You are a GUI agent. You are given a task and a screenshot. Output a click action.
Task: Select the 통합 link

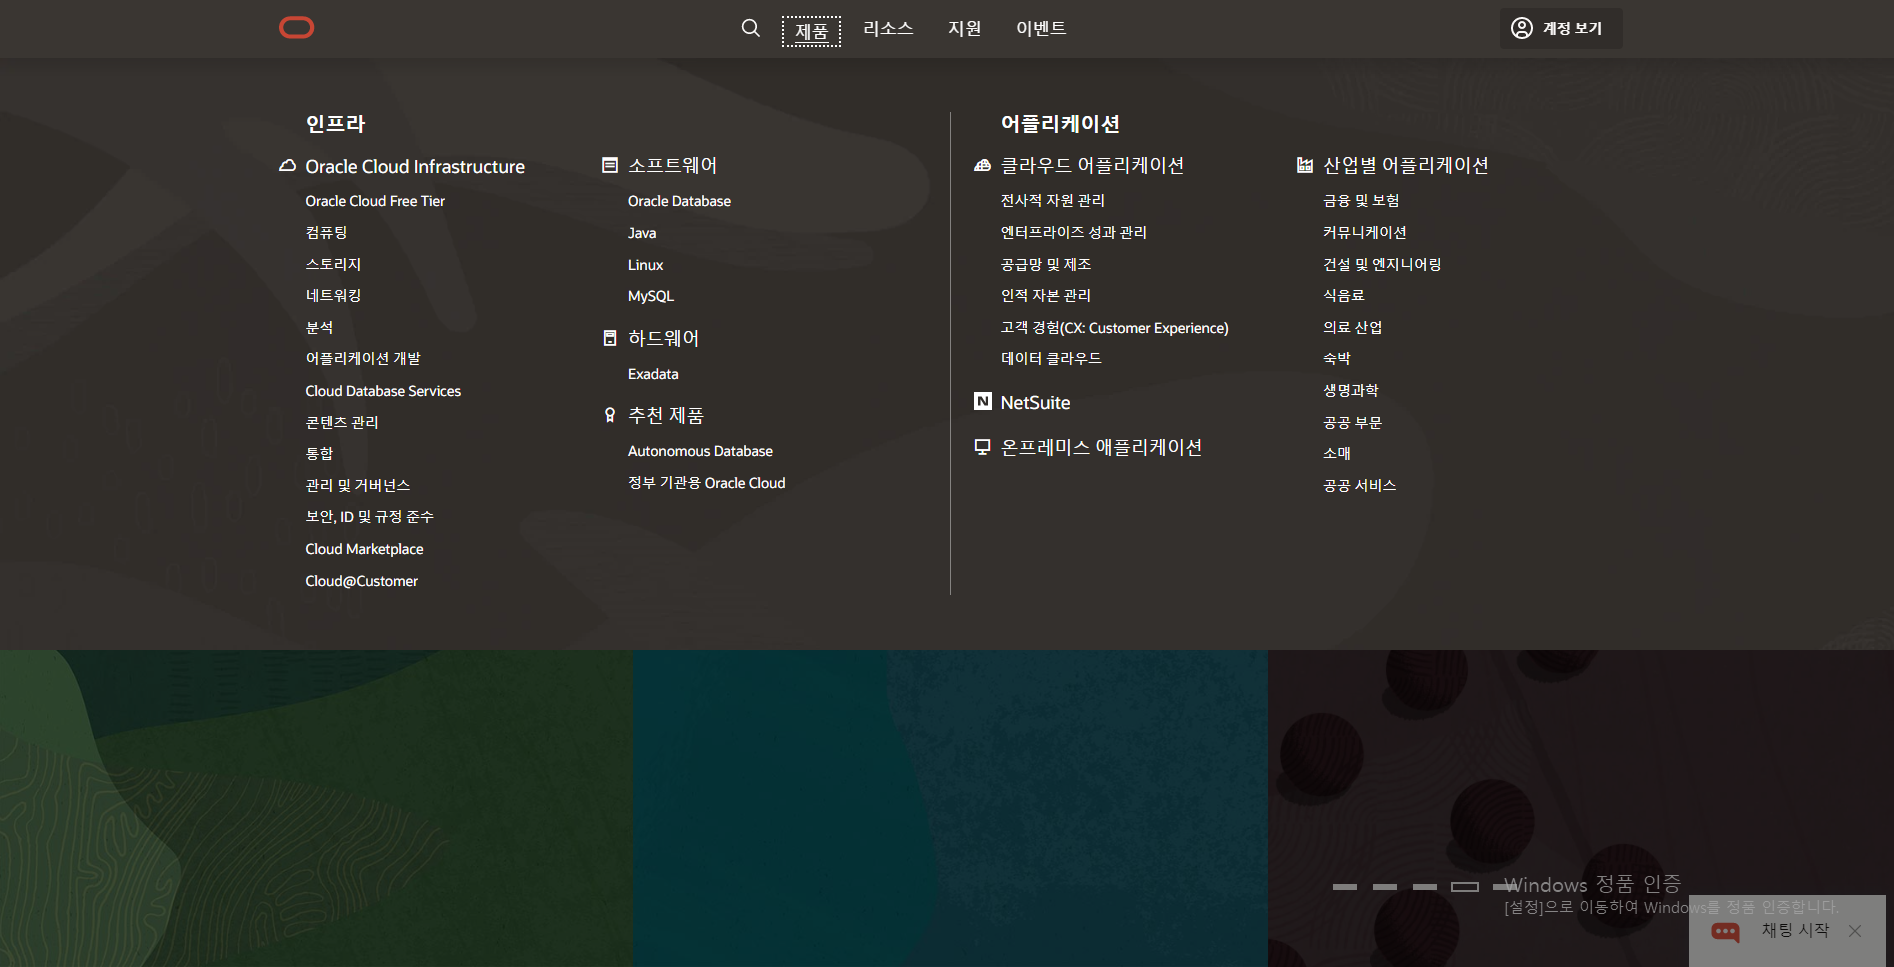point(319,453)
